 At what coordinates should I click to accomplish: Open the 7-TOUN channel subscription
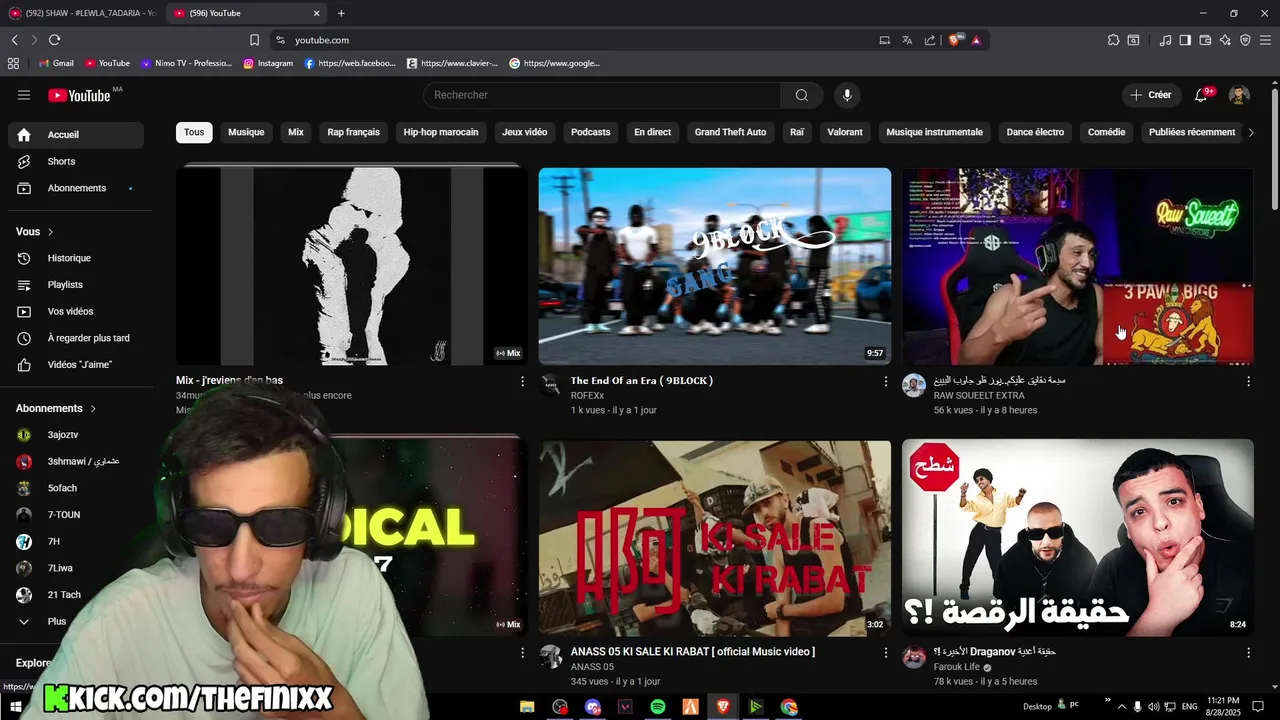[x=76, y=515]
